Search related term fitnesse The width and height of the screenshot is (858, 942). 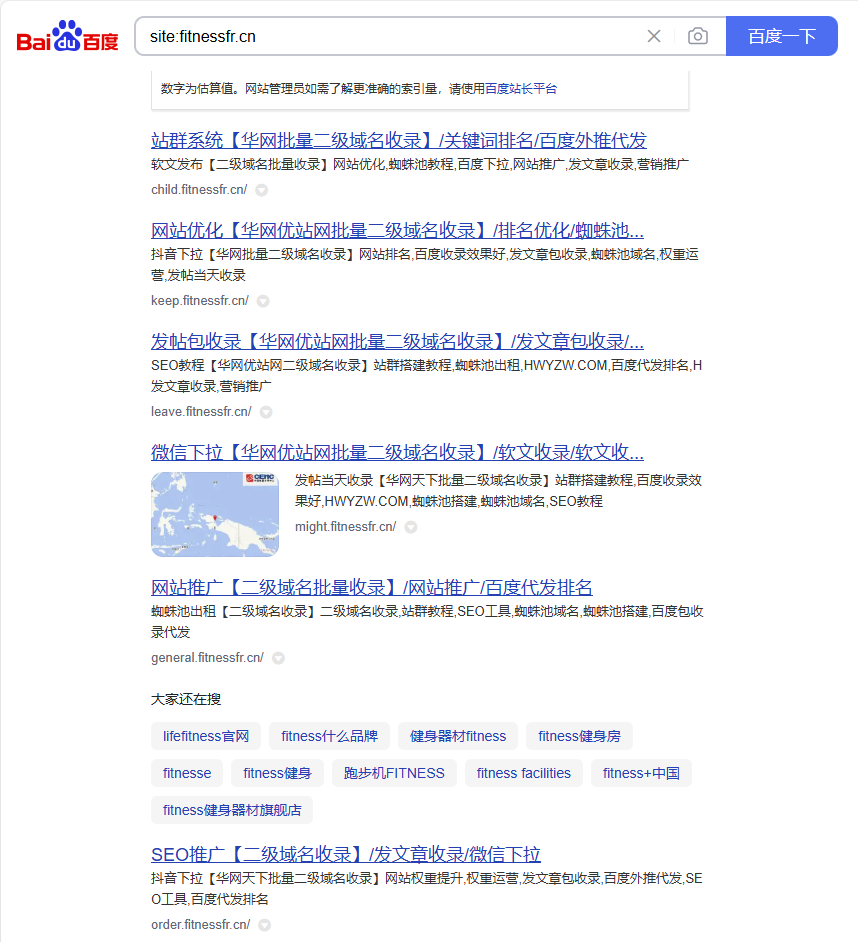[x=187, y=773]
